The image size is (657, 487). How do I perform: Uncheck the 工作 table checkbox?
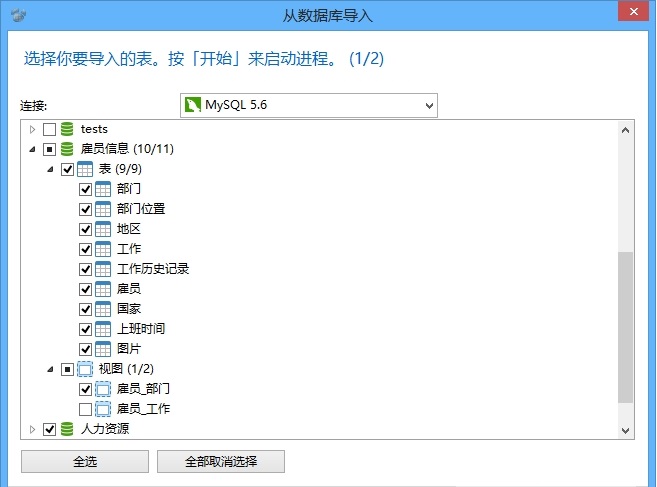85,249
